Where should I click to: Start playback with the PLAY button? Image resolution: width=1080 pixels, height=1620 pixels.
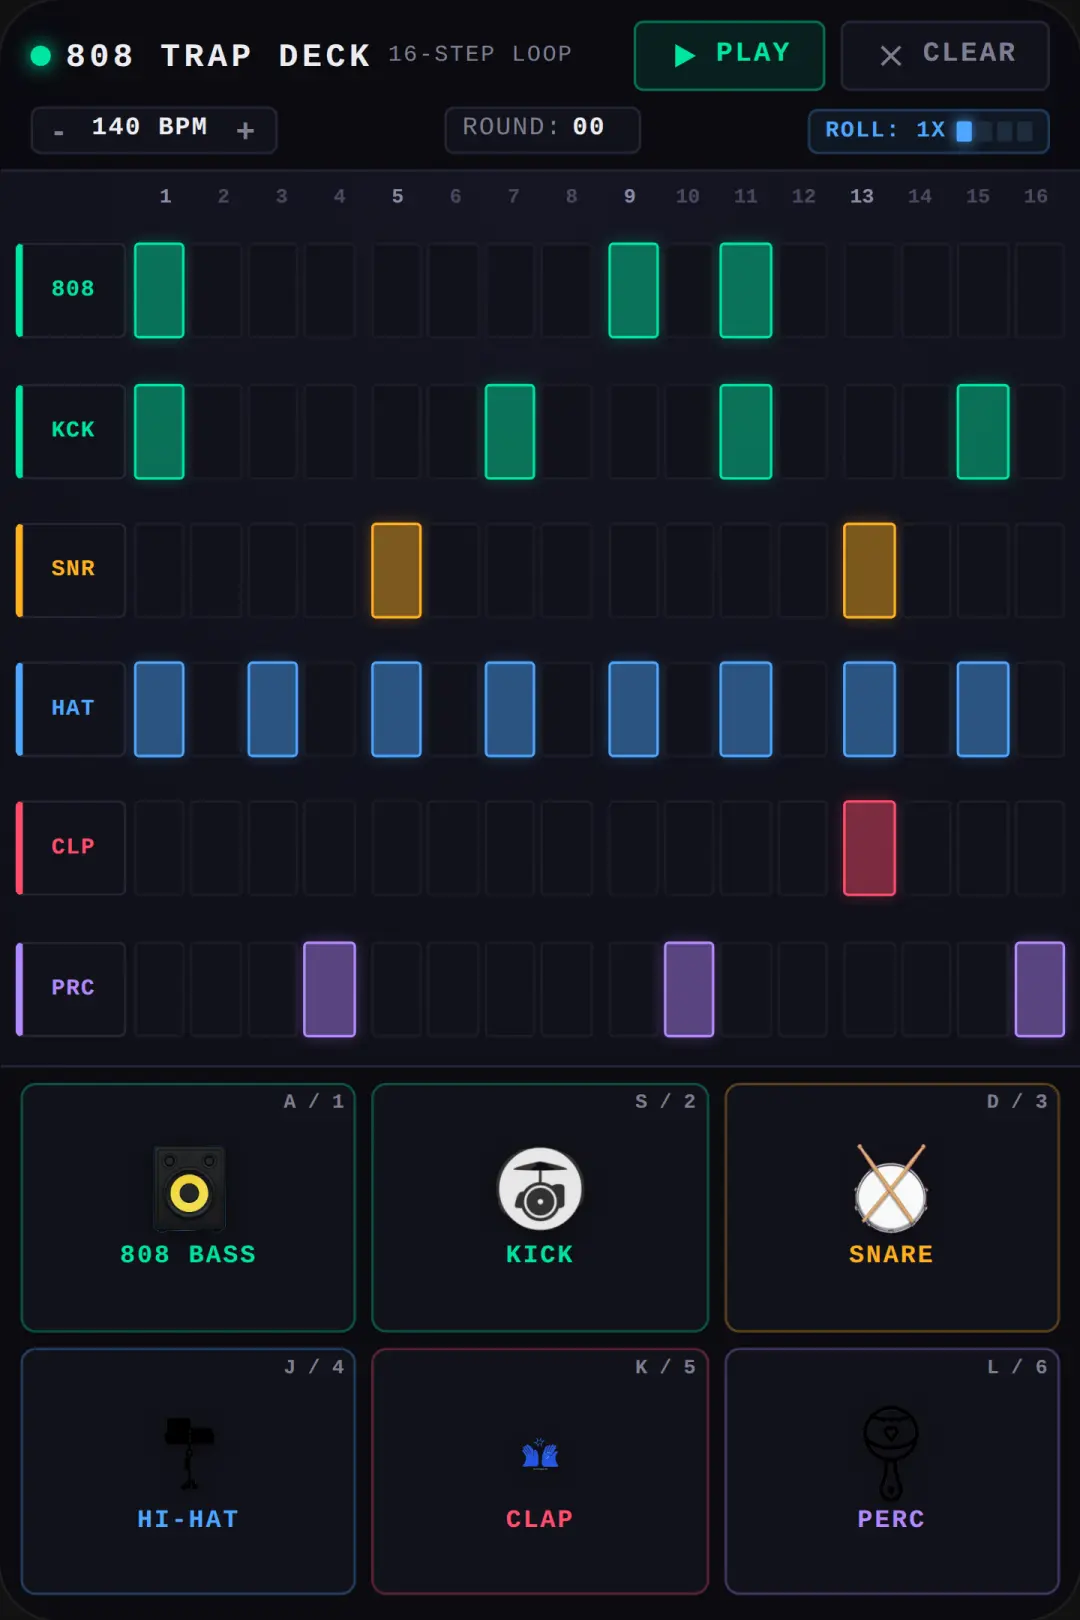[x=729, y=55]
